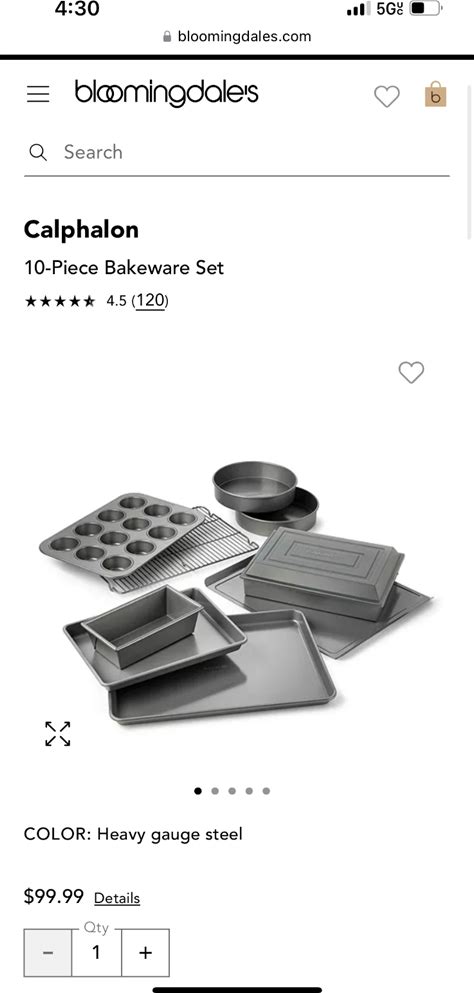Tap the search magnifying glass icon
This screenshot has height=993, width=474.
[x=38, y=152]
